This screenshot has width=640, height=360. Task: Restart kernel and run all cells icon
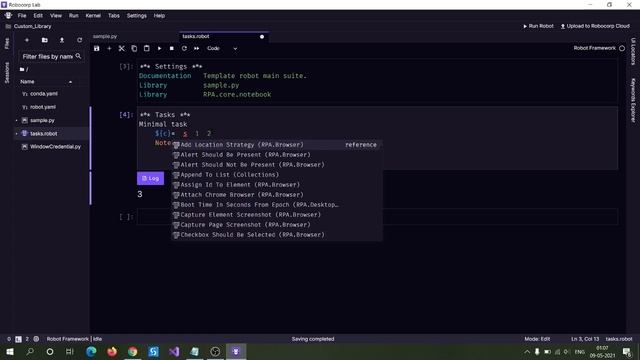click(x=196, y=48)
